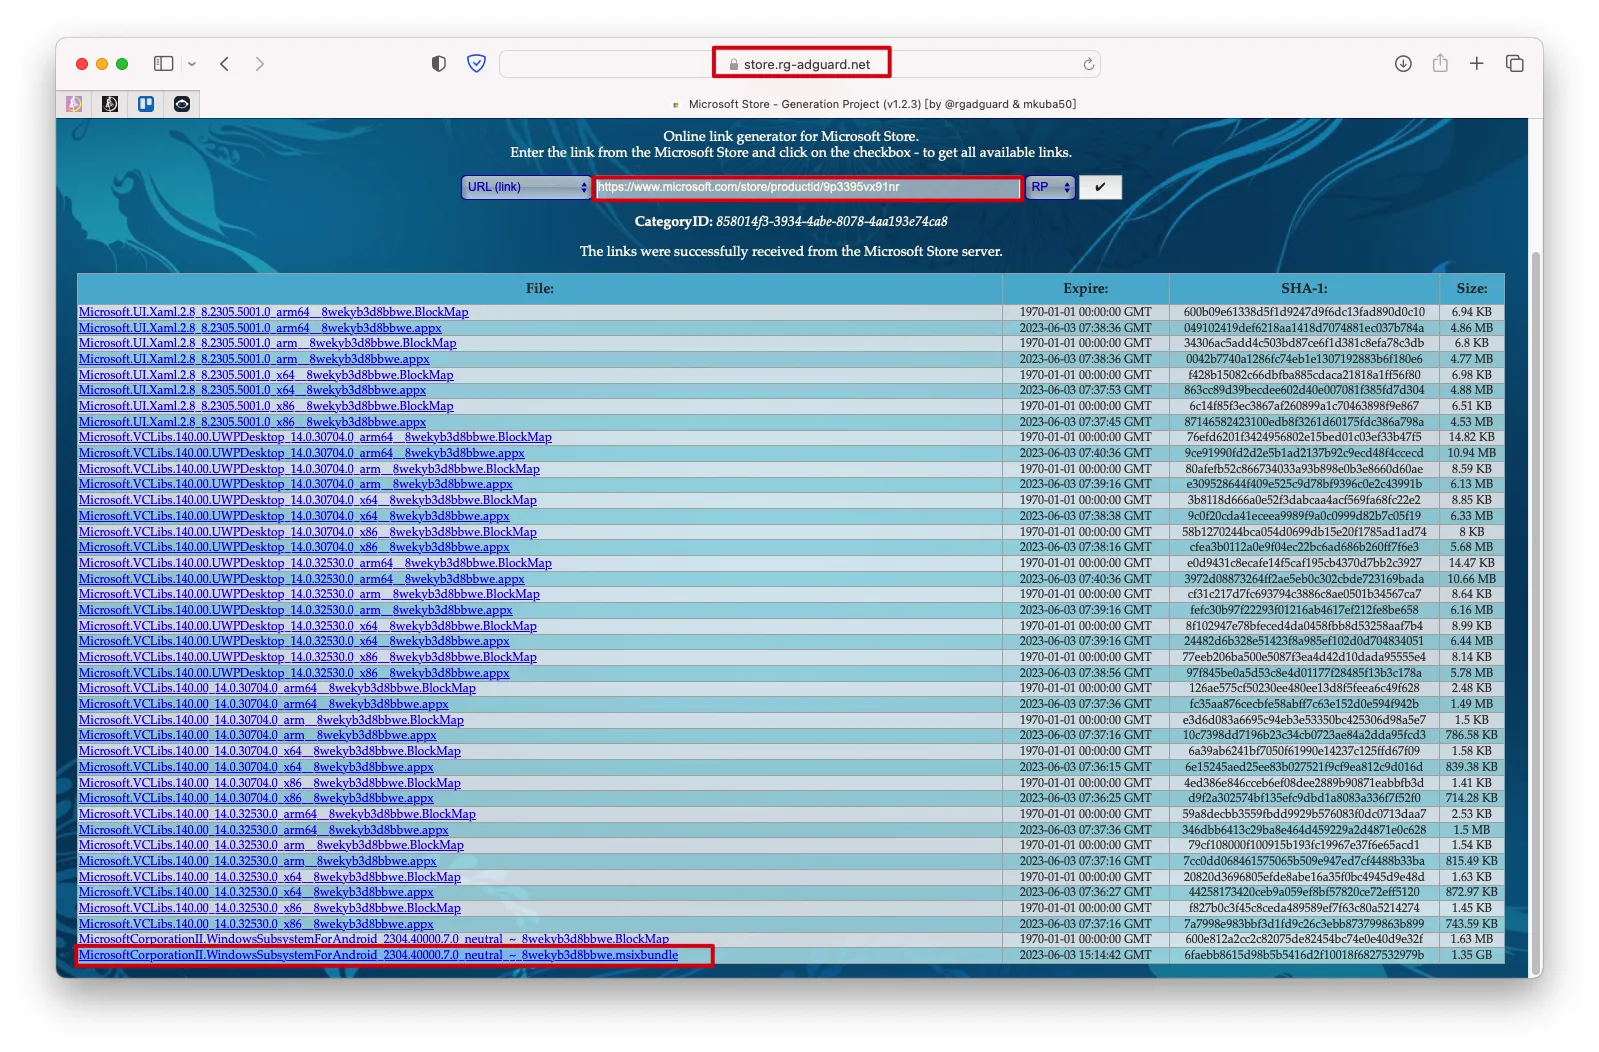Open the sidebar tab group chevron menu
1599x1052 pixels.
[192, 64]
